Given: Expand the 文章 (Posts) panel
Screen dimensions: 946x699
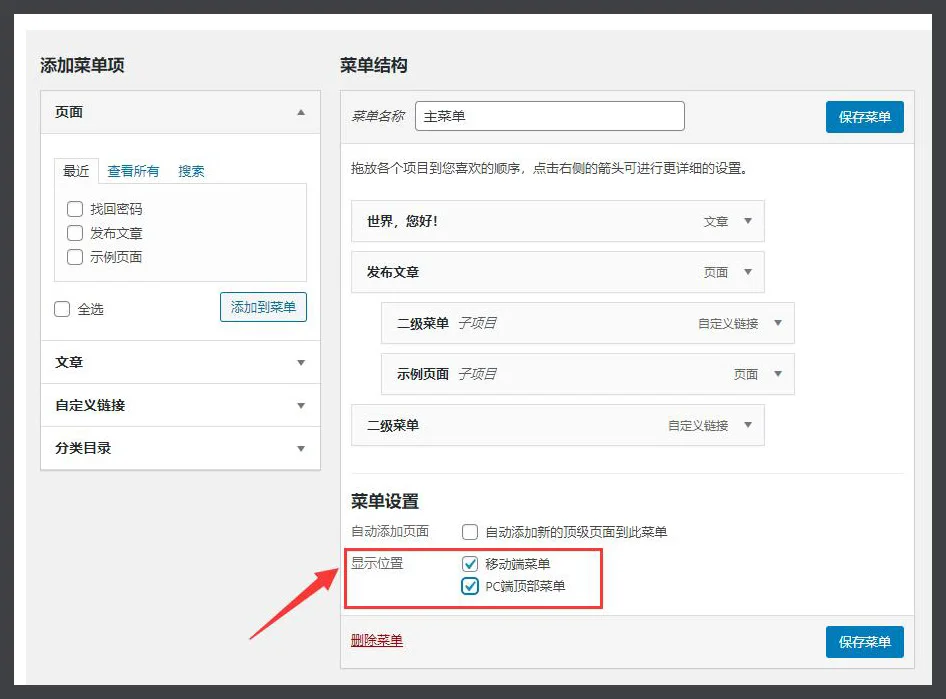Looking at the screenshot, I should 301,362.
